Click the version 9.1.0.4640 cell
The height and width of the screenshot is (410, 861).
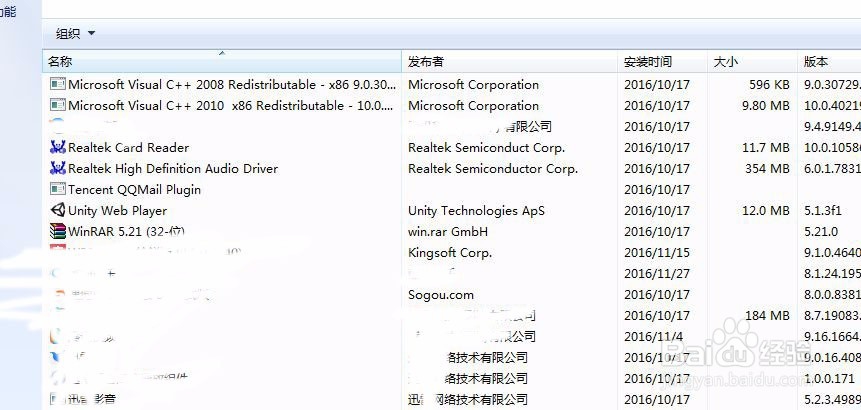pos(832,252)
